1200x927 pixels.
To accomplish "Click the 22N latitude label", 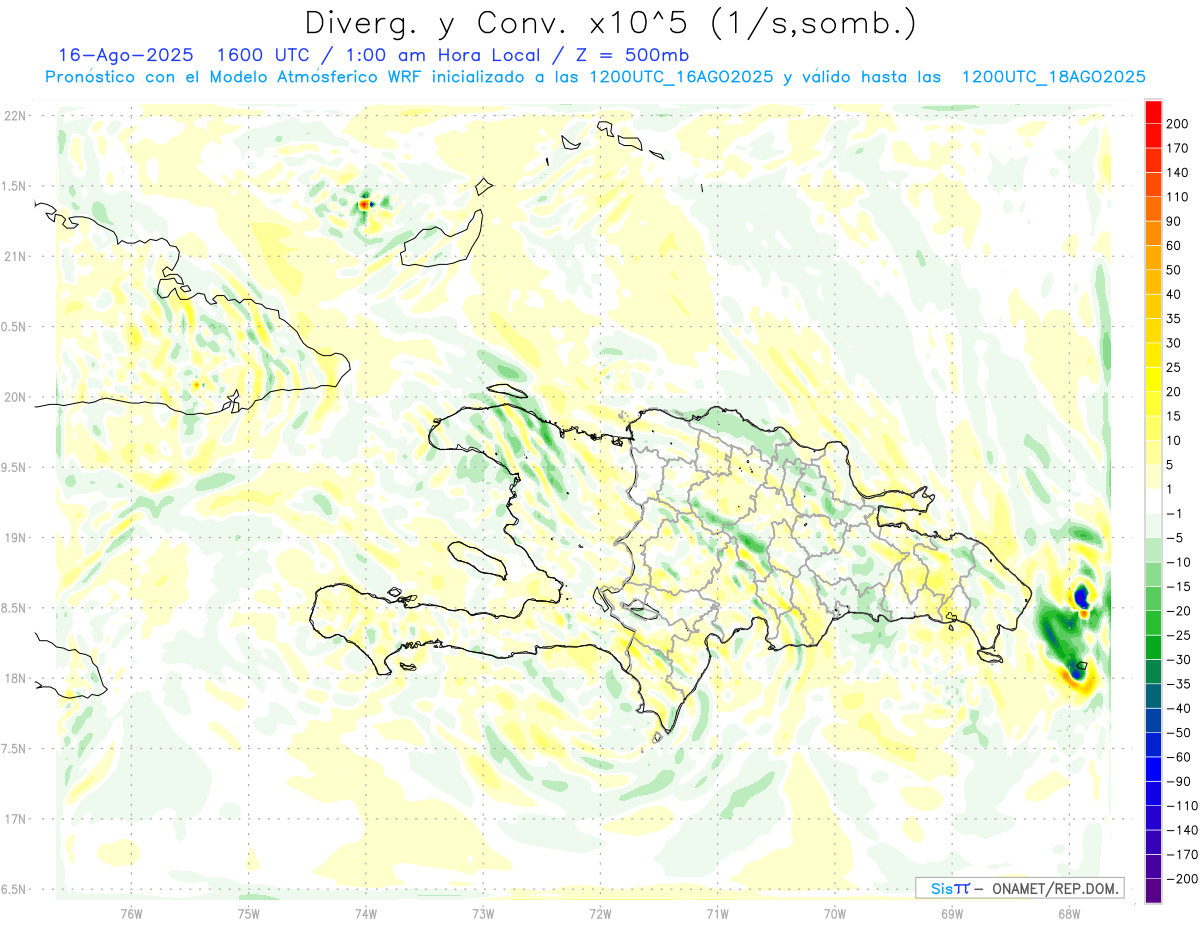I will click(17, 115).
